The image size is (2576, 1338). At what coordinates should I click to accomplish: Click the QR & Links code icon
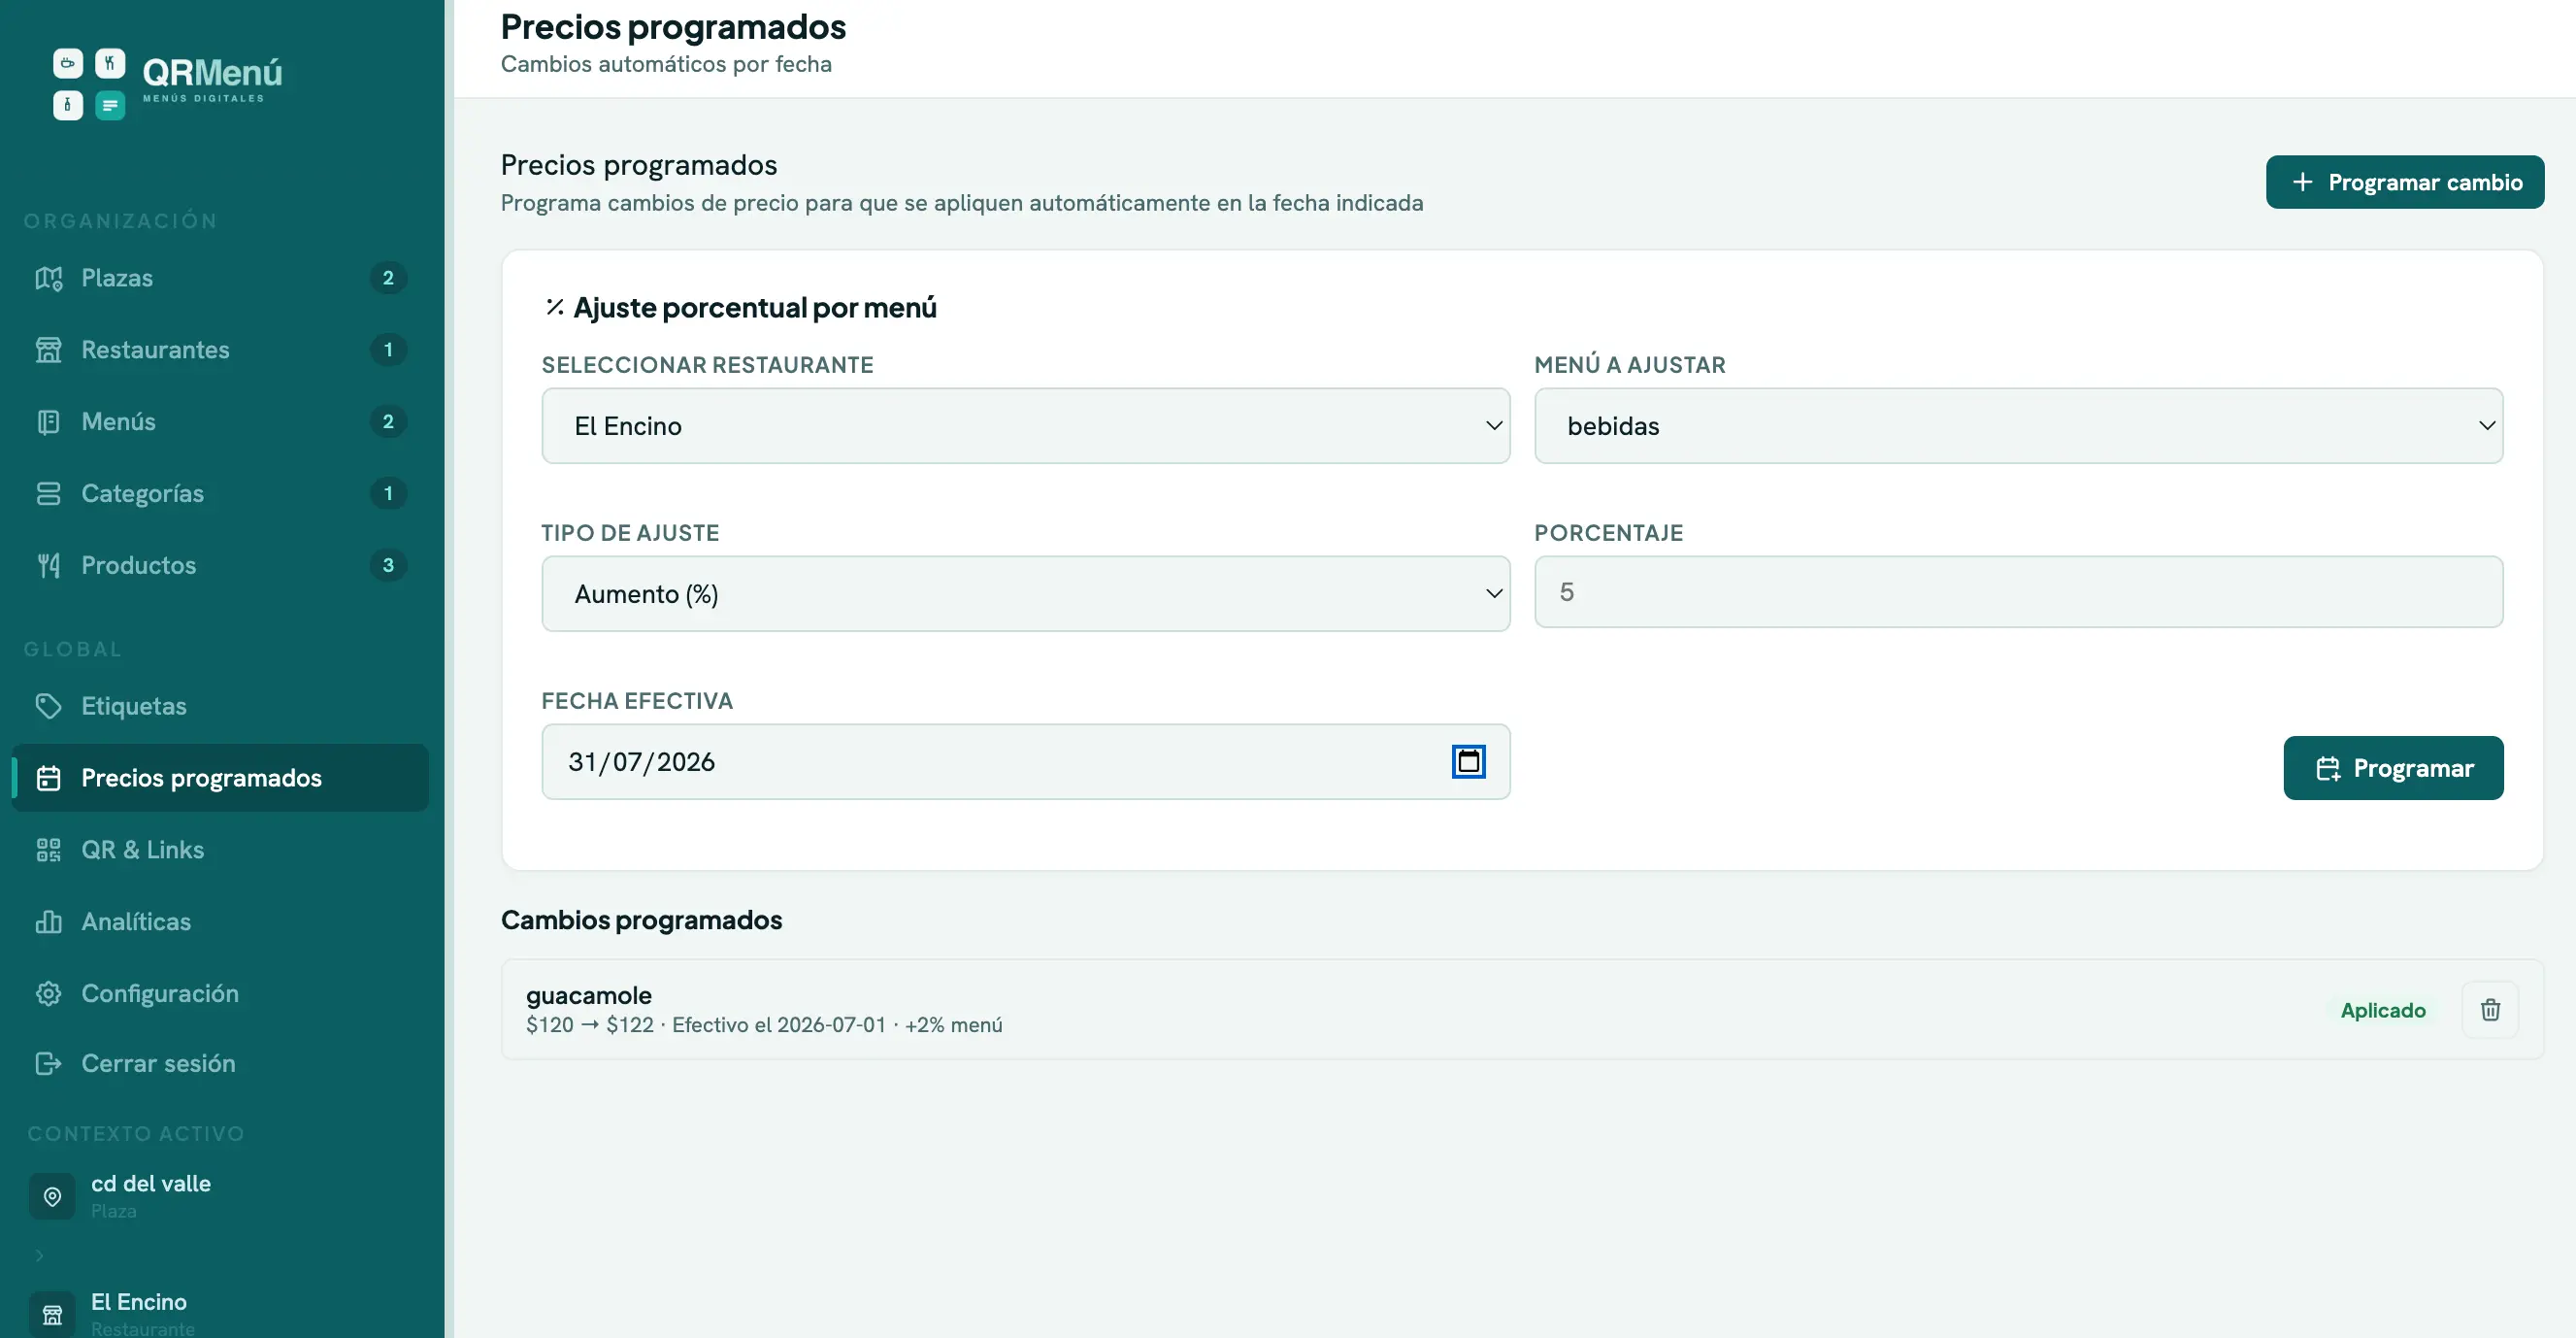(48, 850)
